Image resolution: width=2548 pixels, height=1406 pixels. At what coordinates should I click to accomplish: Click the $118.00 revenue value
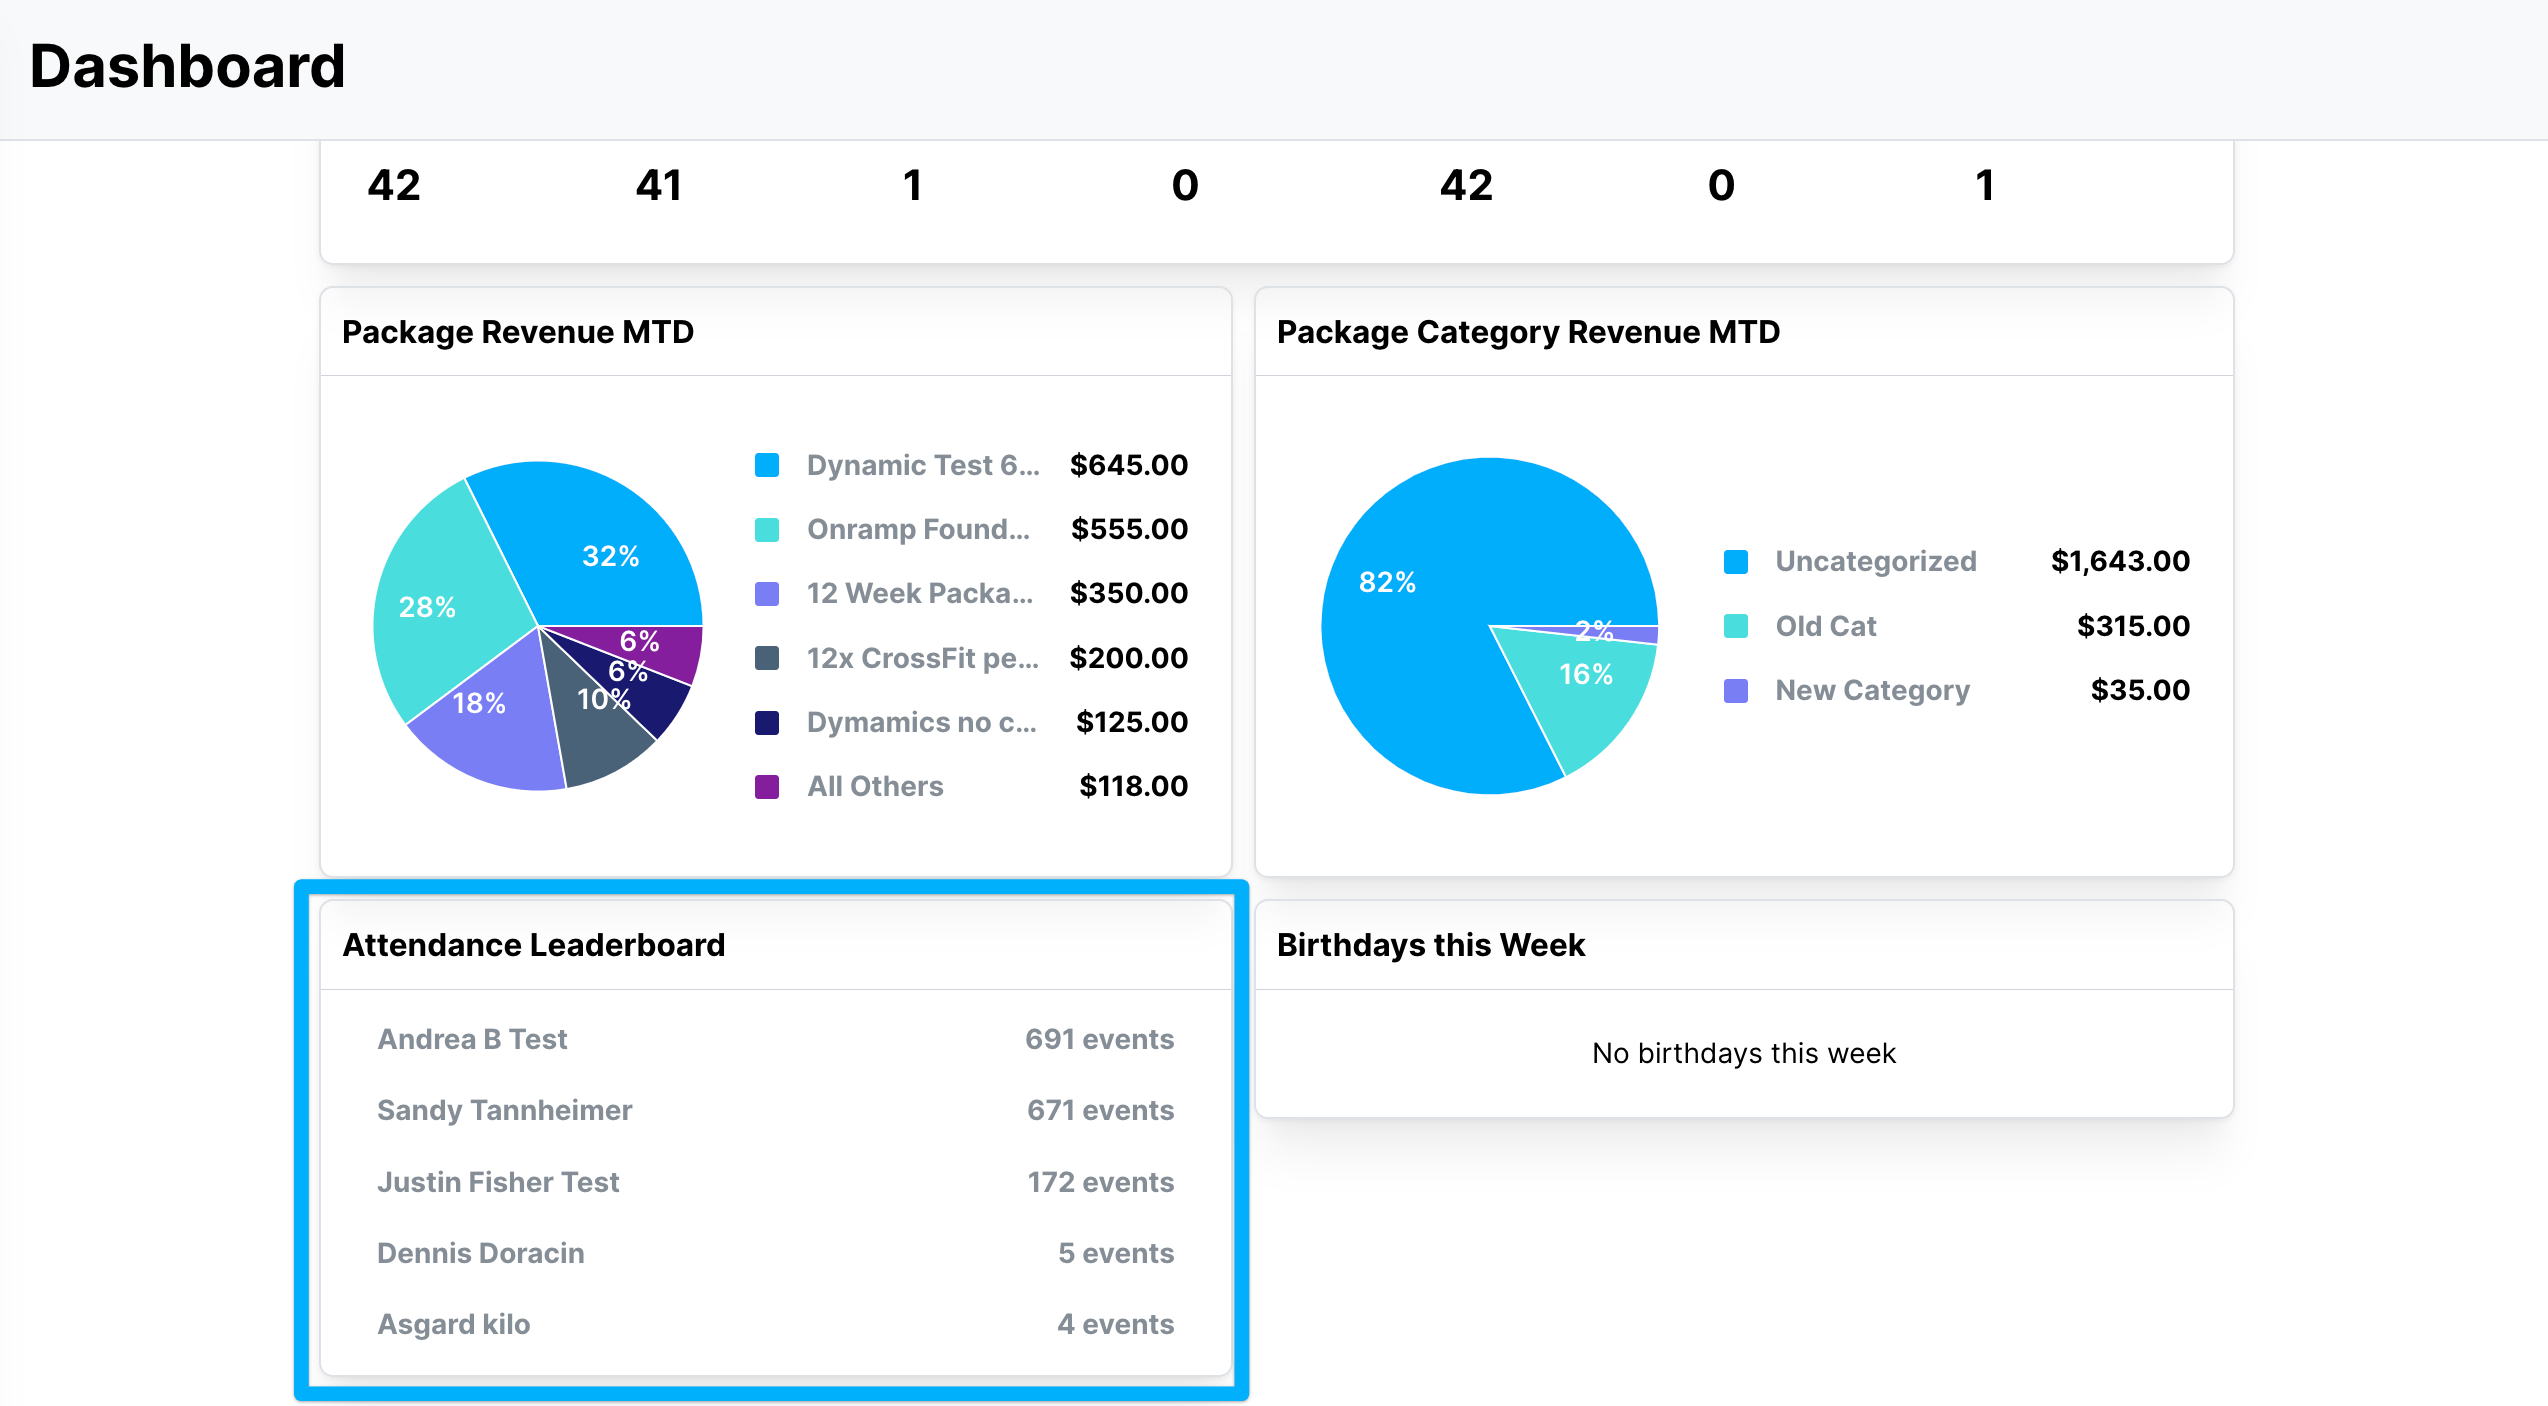1134,786
